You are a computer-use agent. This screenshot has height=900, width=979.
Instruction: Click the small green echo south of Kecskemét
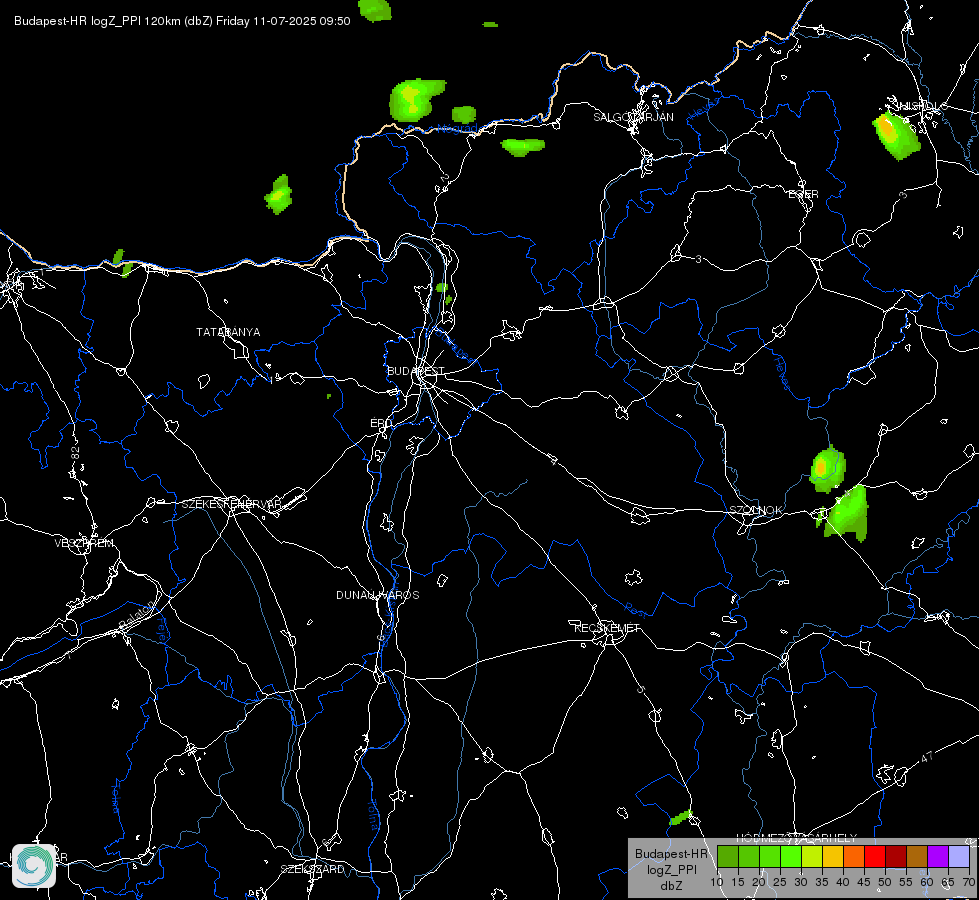[x=680, y=817]
